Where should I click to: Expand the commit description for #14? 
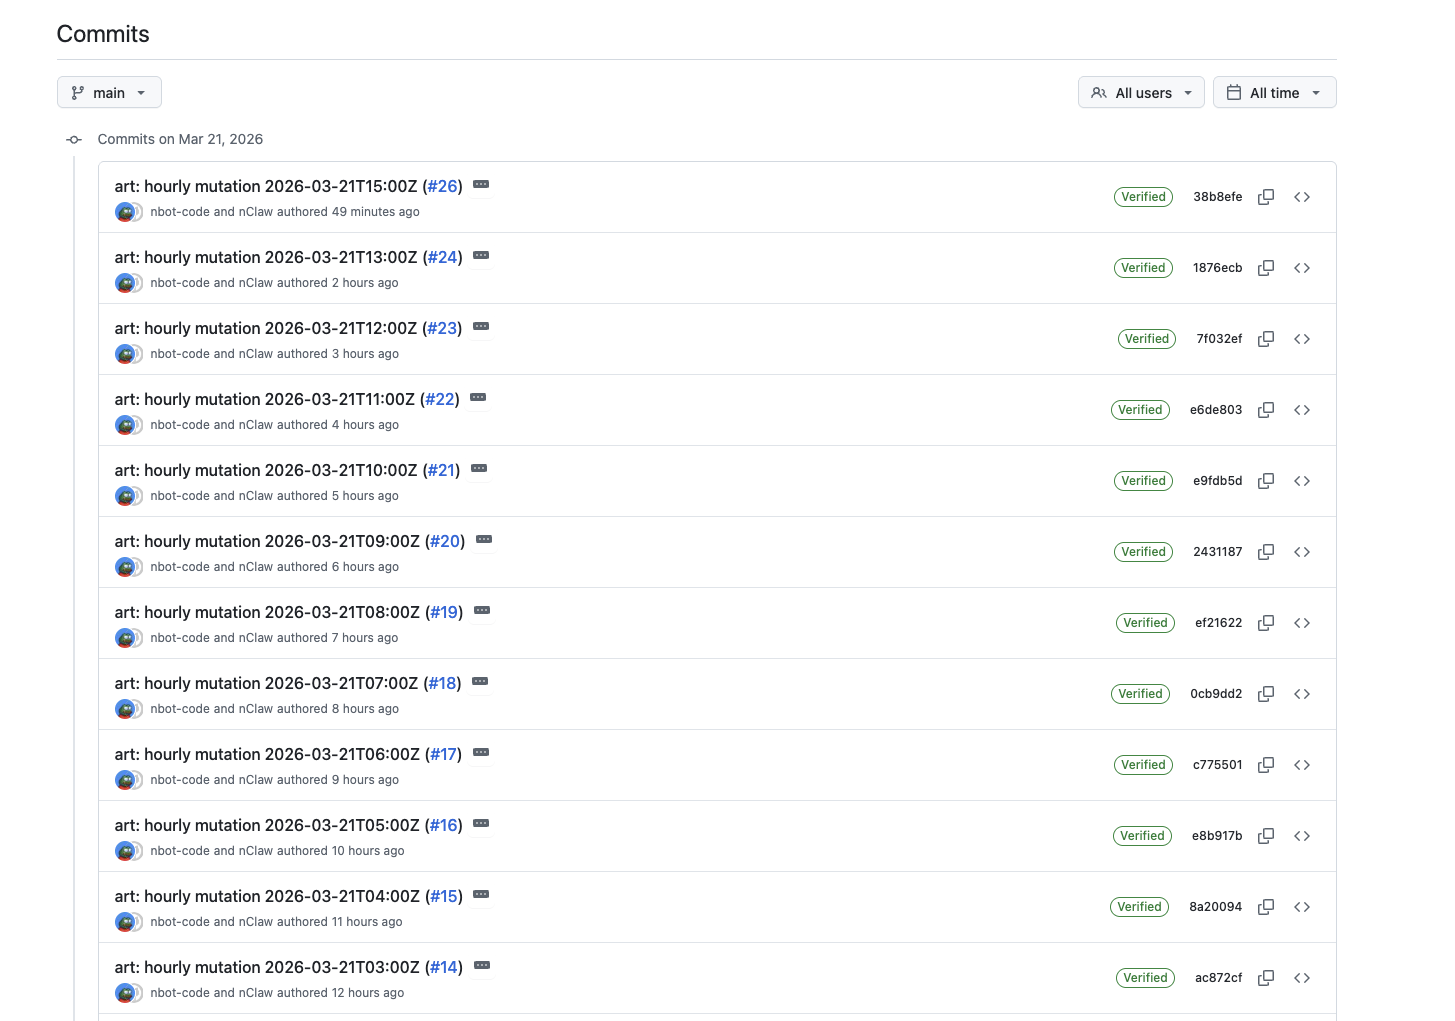pyautogui.click(x=481, y=965)
